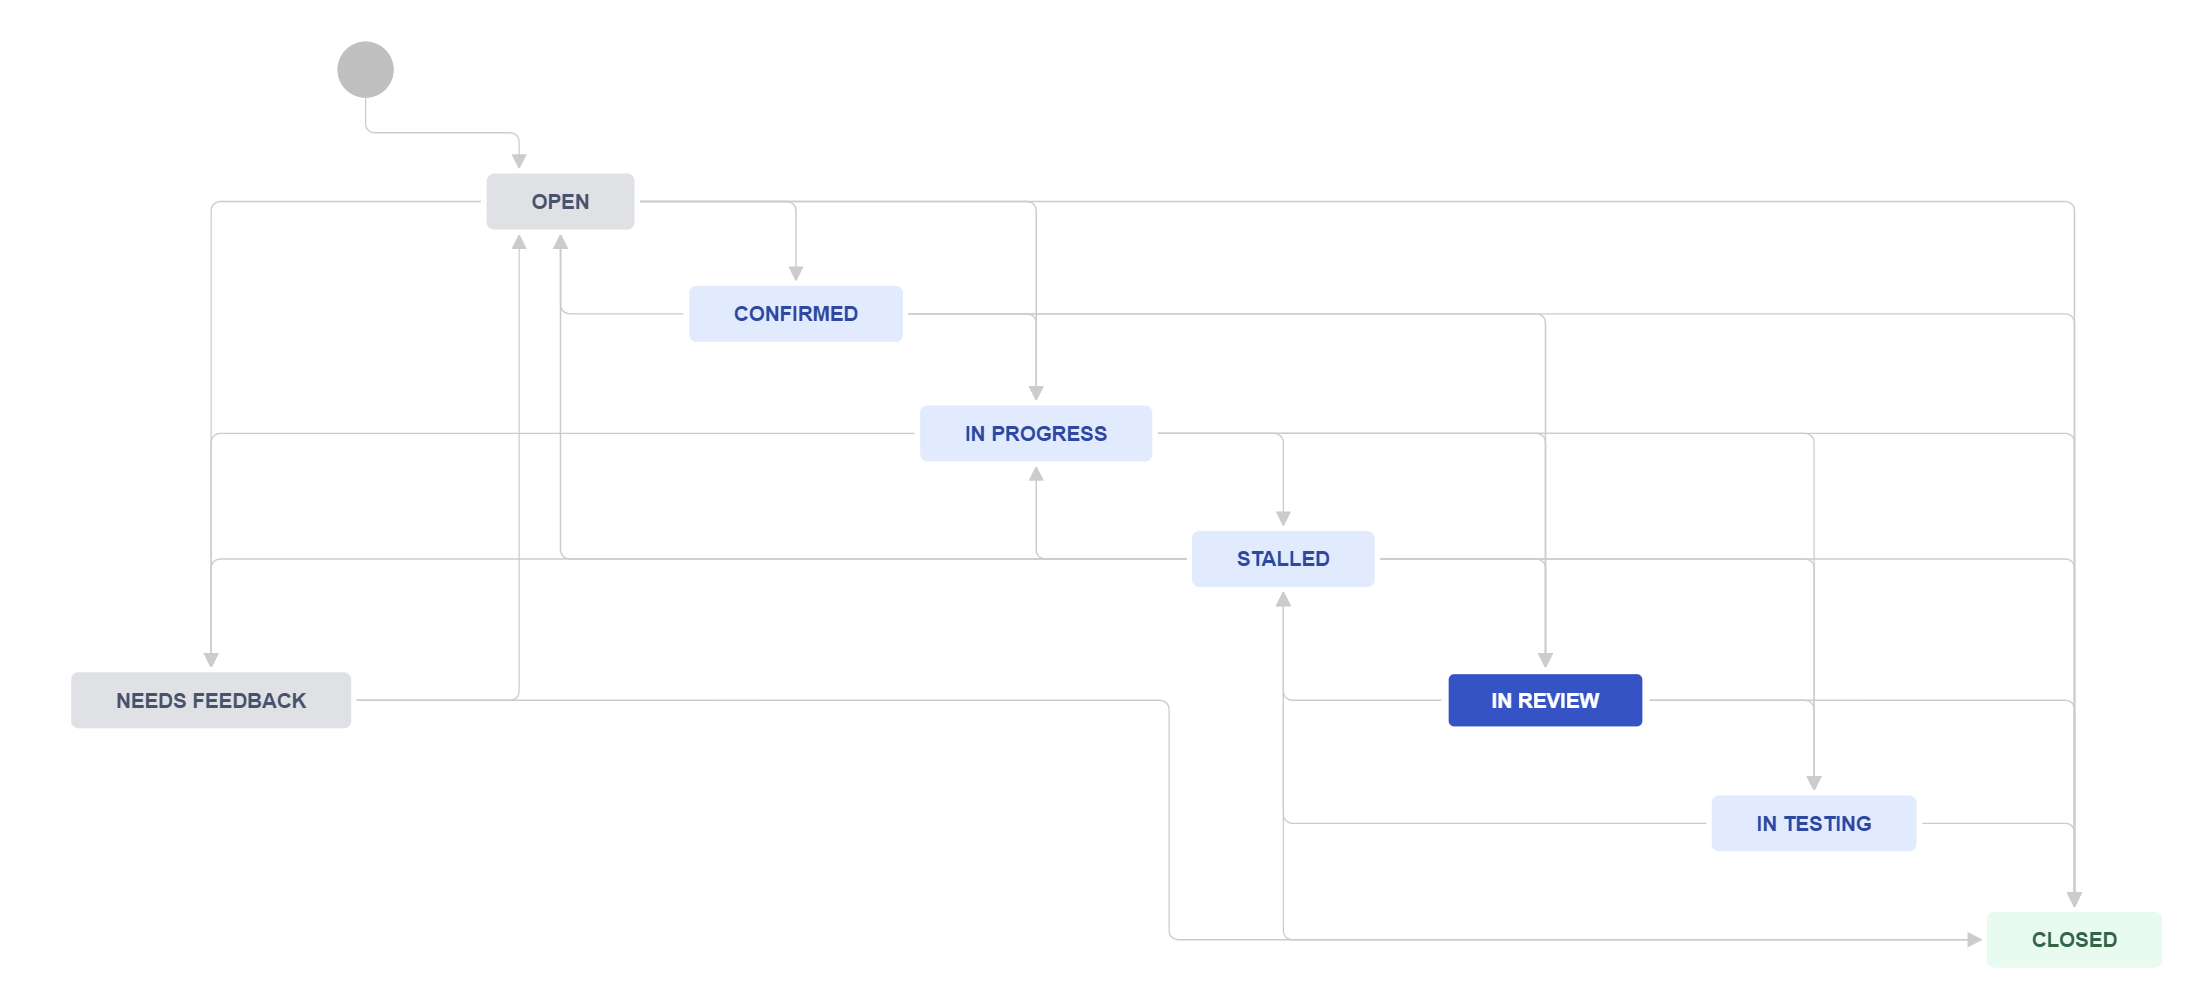Click arrowhead pointing down into IN TESTING

[x=1814, y=783]
